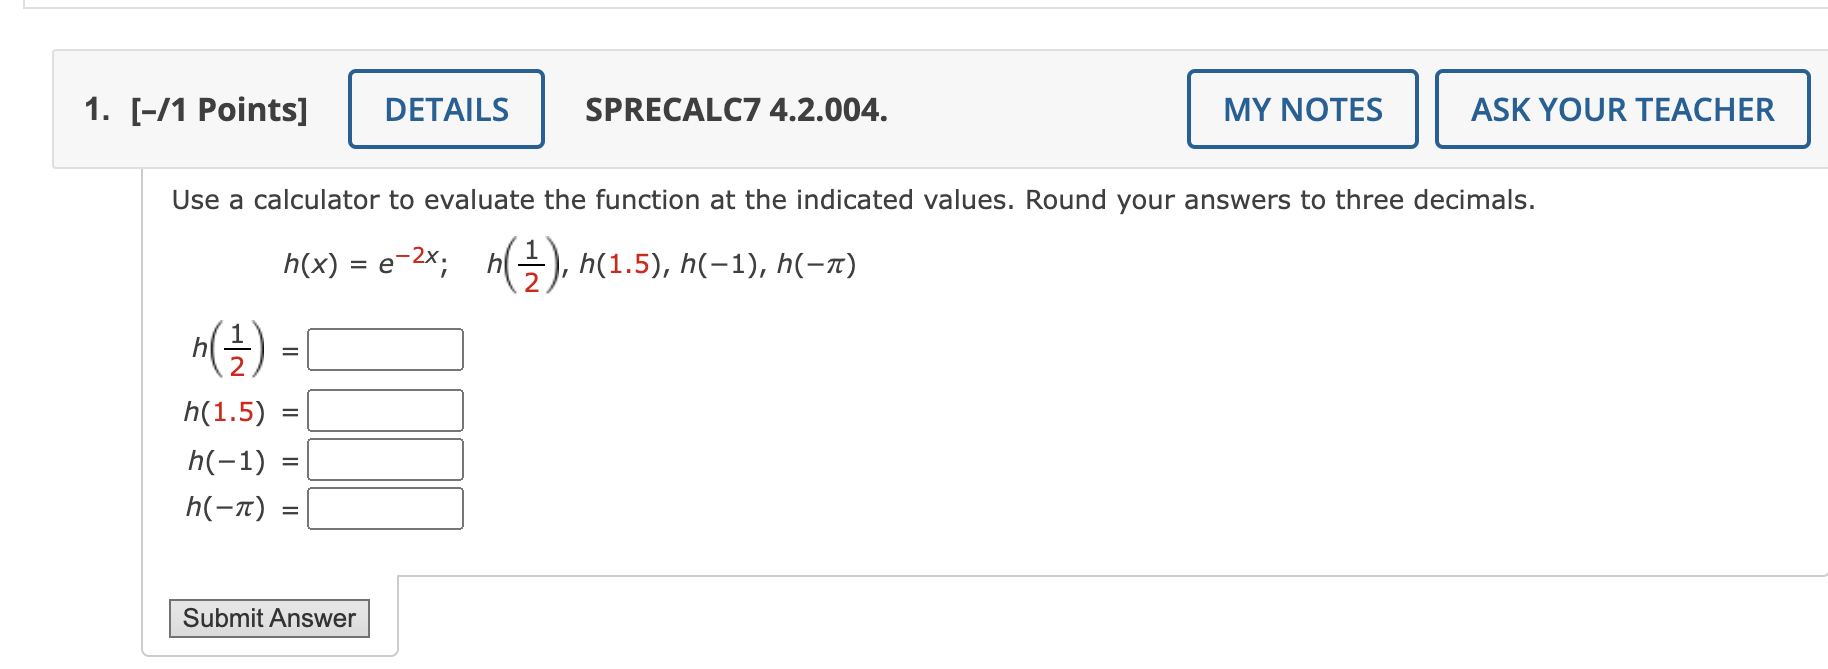Image resolution: width=1828 pixels, height=669 pixels.
Task: Click the h(-π) answer input box
Action: coord(384,509)
